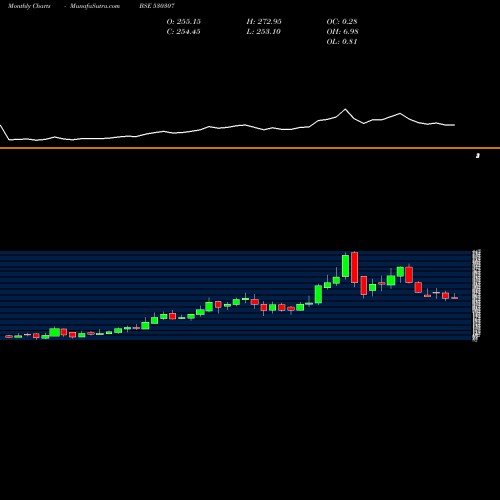This screenshot has height=500, width=500.
Task: Select the low value 'L: 253.10'
Action: [263, 32]
